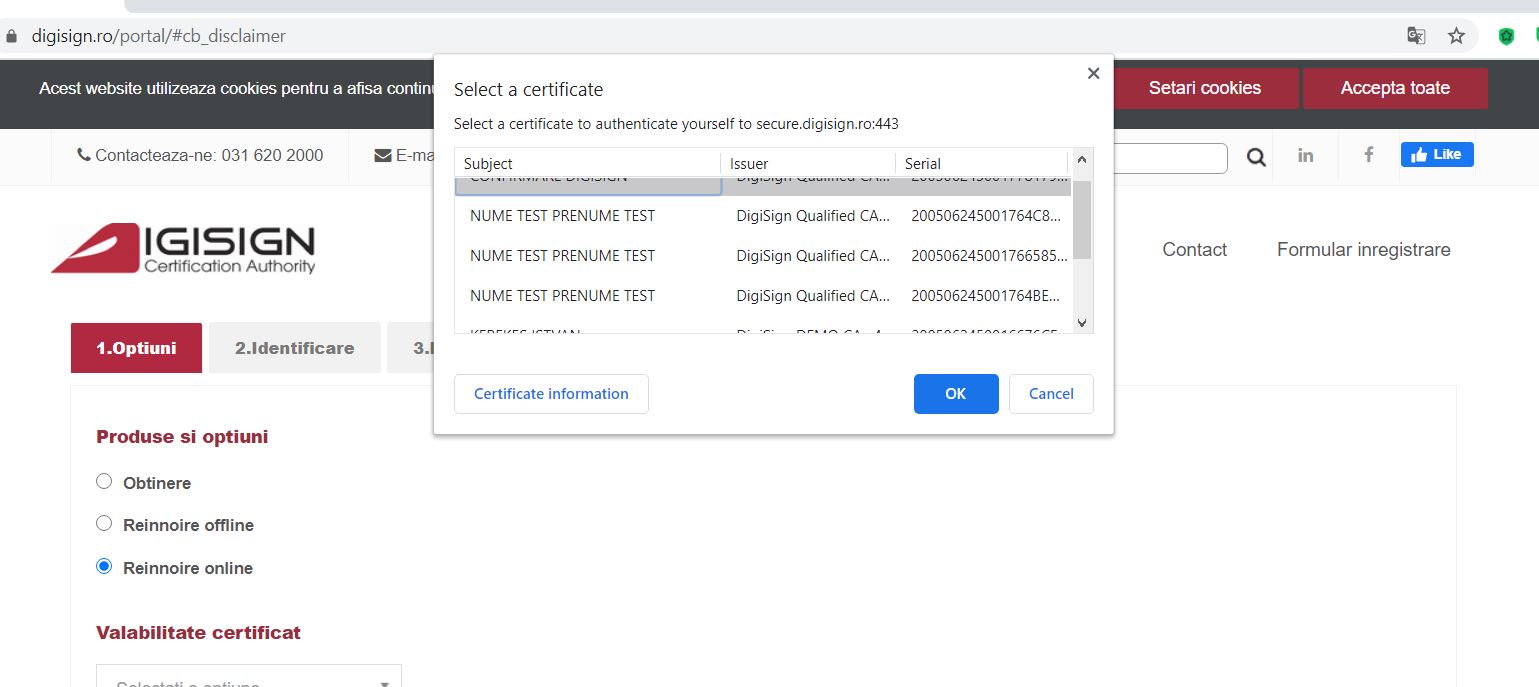Select the Obtinere radio option
The height and width of the screenshot is (687, 1539).
click(x=104, y=482)
